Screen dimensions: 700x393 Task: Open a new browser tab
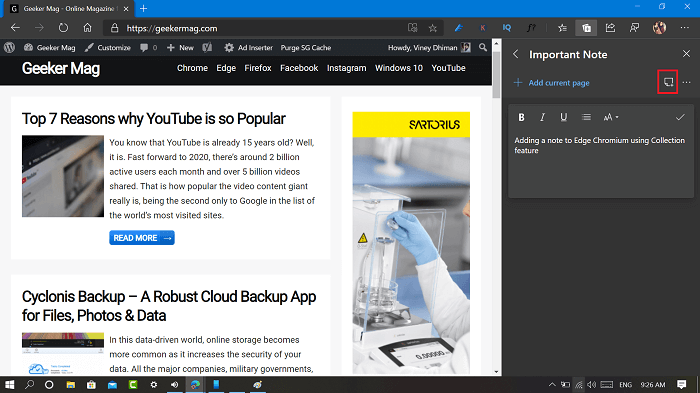click(143, 8)
